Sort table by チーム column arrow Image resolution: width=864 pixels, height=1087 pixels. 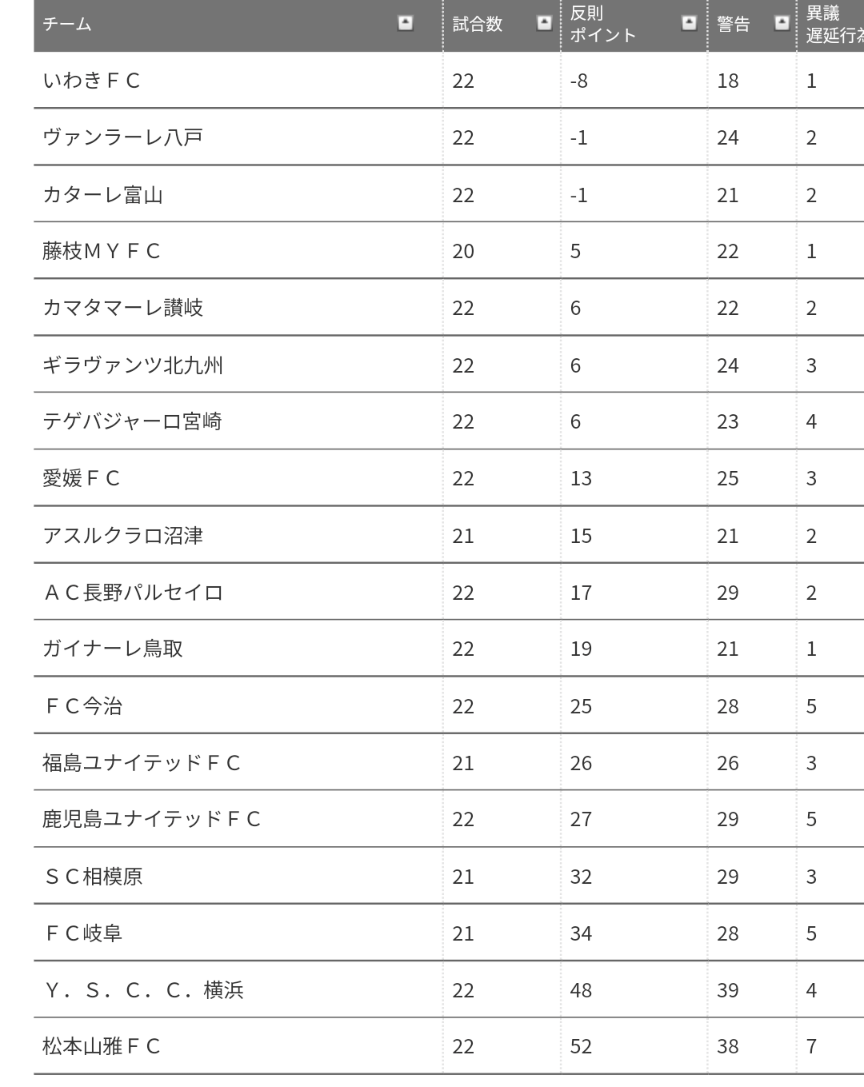[405, 24]
